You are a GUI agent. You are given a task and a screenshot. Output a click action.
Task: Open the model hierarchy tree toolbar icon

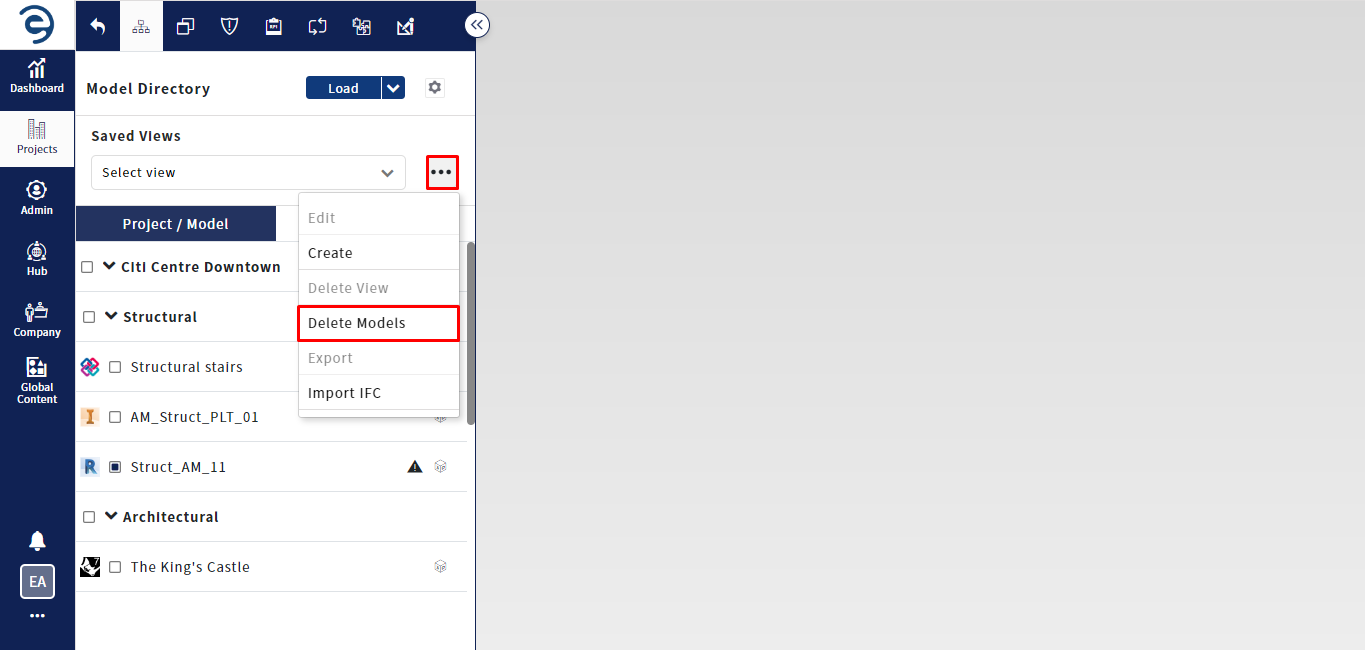pyautogui.click(x=141, y=27)
